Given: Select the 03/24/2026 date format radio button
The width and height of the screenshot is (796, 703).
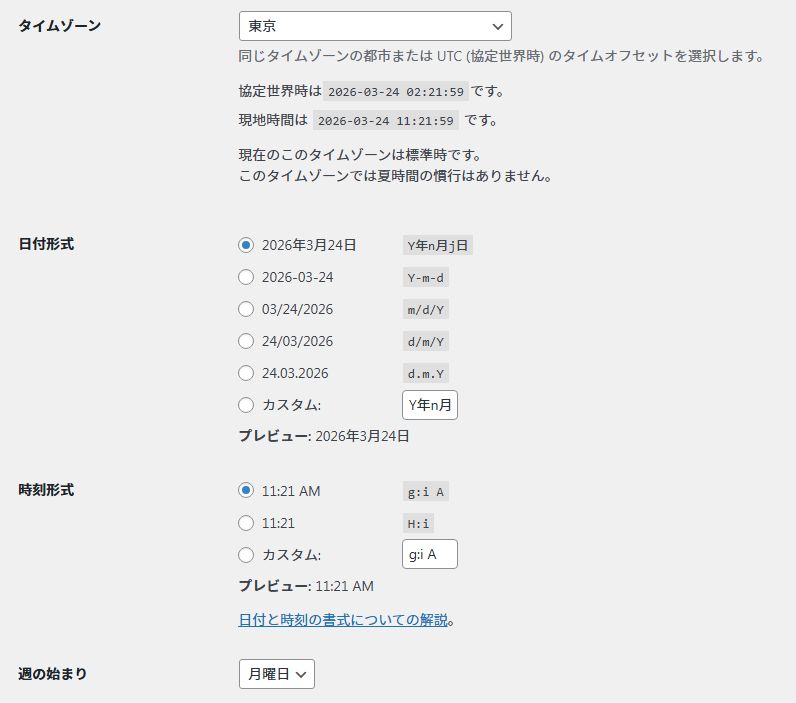Looking at the screenshot, I should tap(246, 309).
